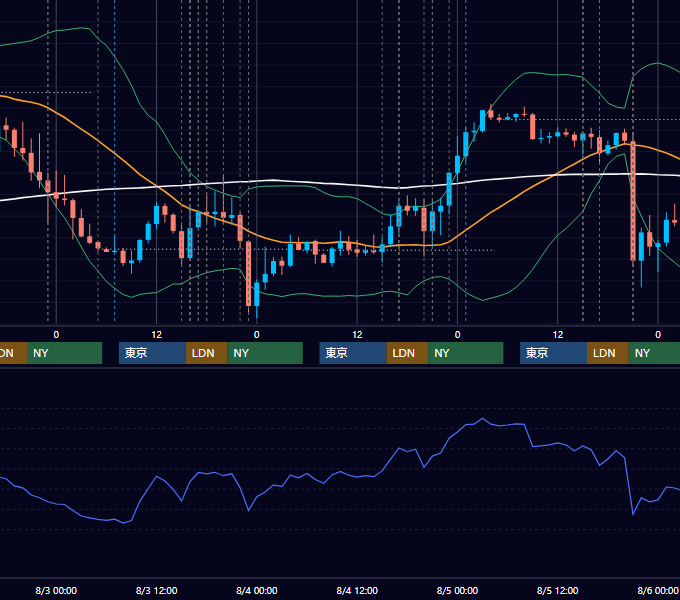Click the last LDN session block (8/5)
Screen dimensions: 680x600
click(x=608, y=353)
